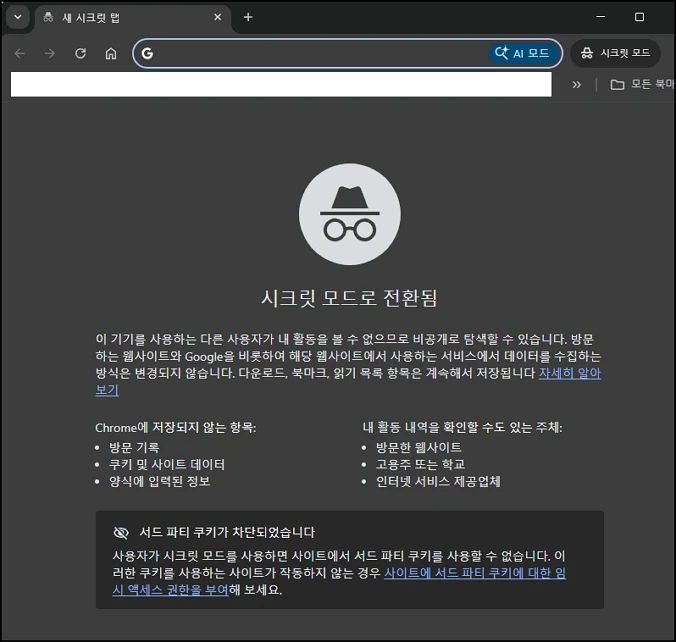Open the 시크릿 모드 profile button
The height and width of the screenshot is (642, 676).
coord(615,53)
